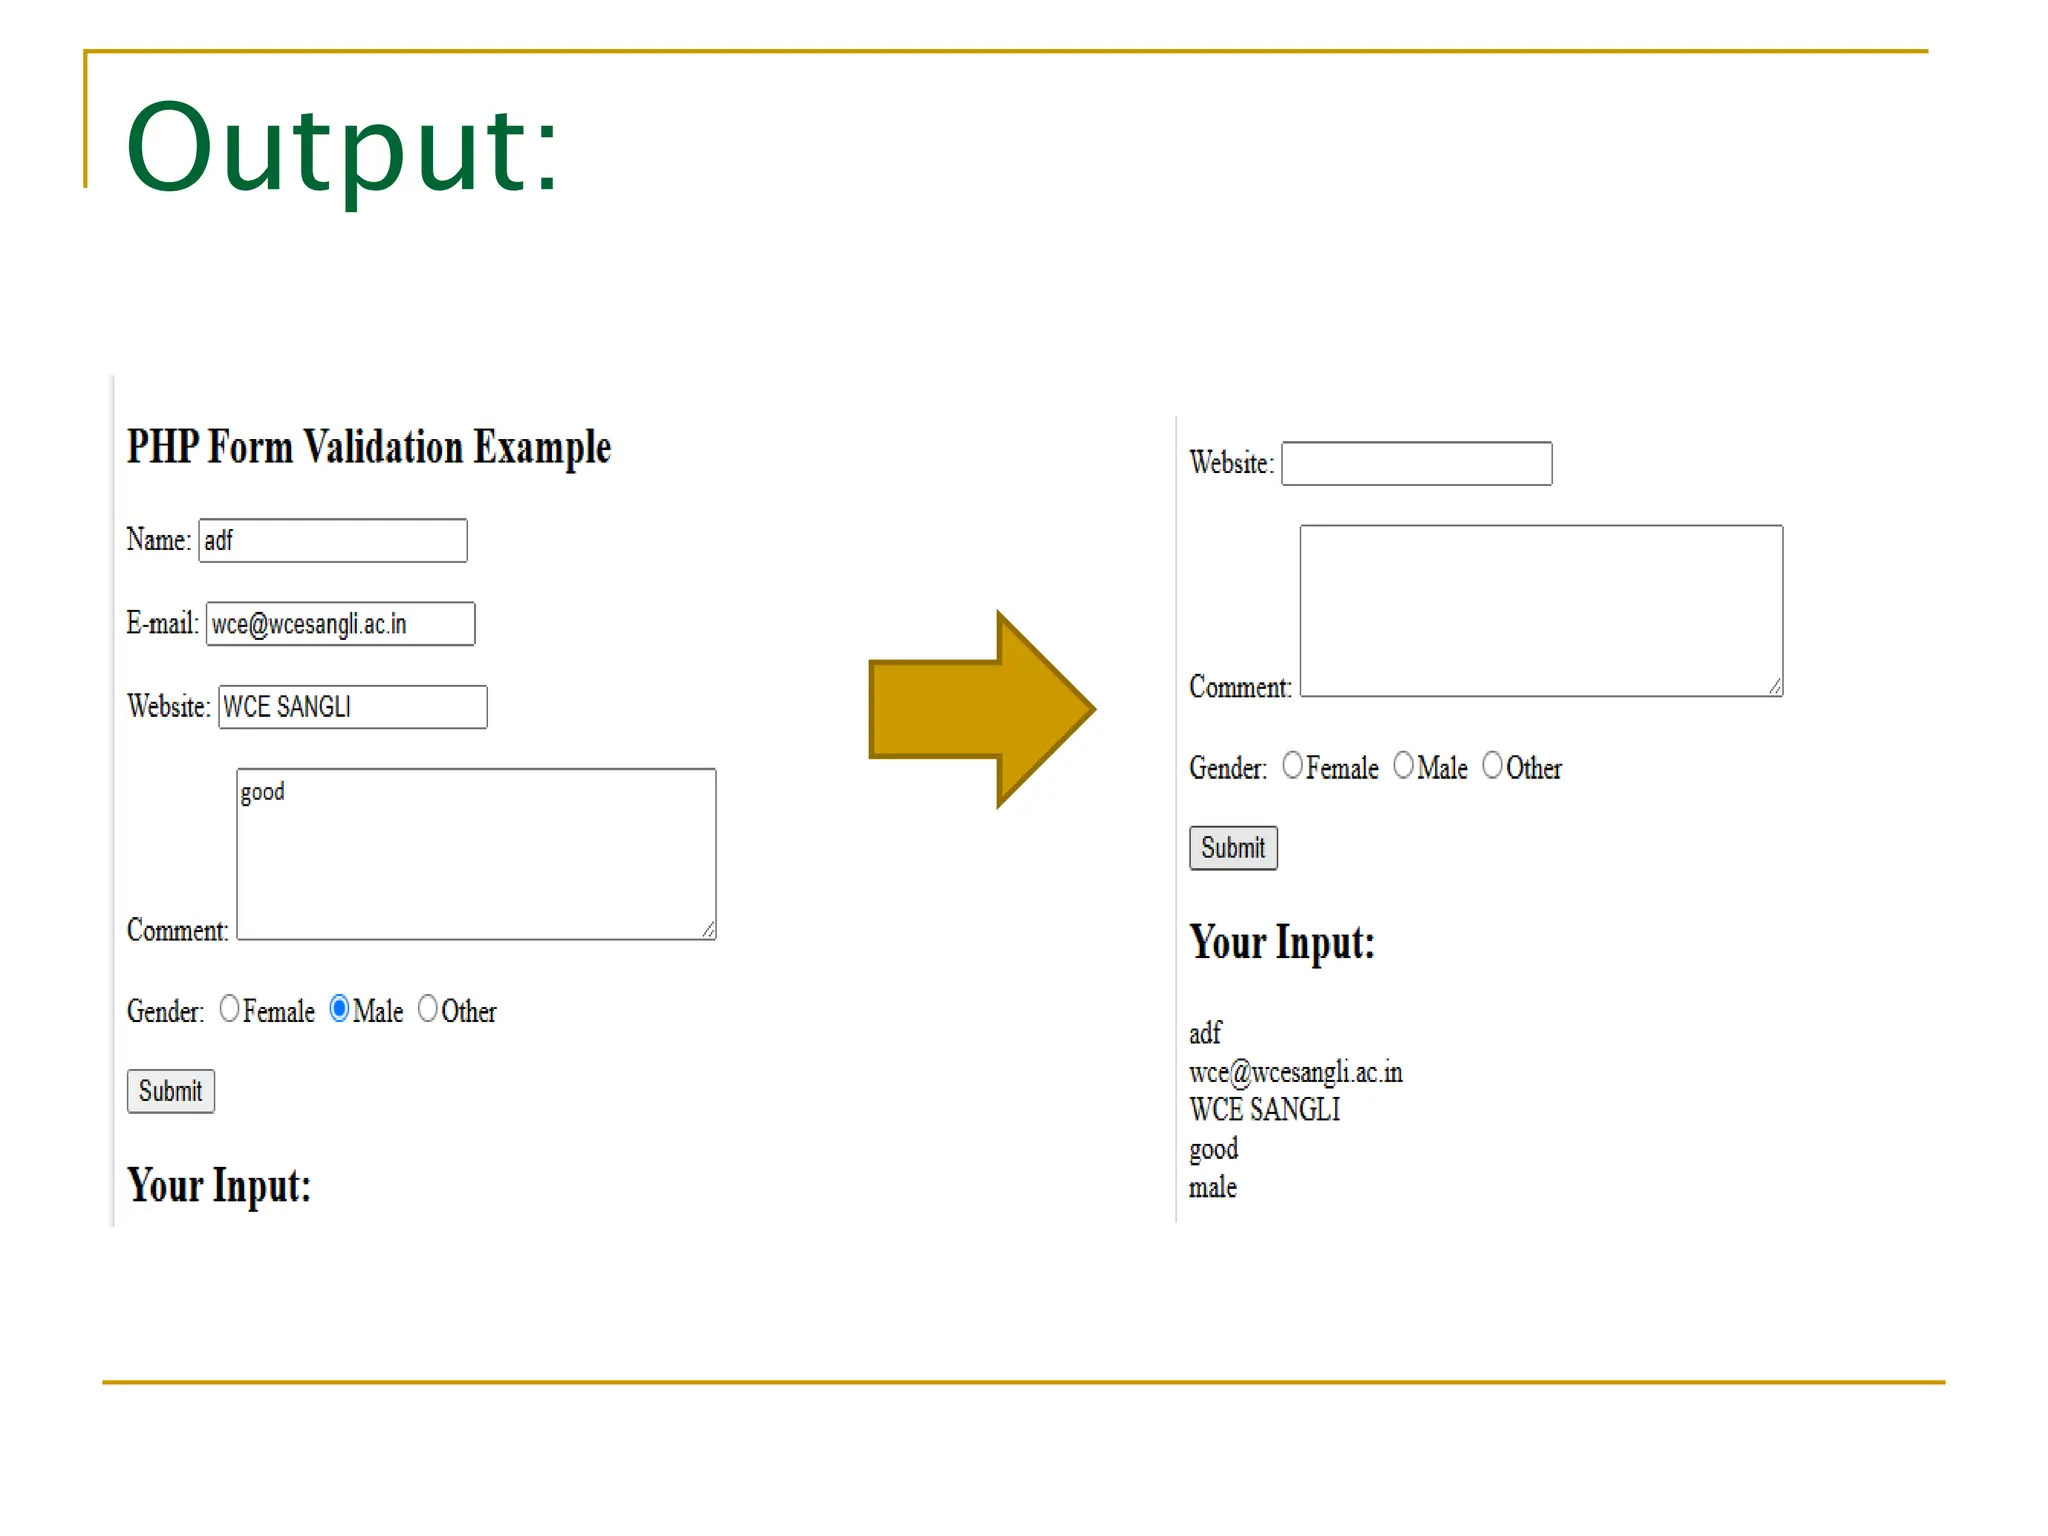2048x1536 pixels.
Task: Select the Other radio button in left form
Action: [x=428, y=1008]
